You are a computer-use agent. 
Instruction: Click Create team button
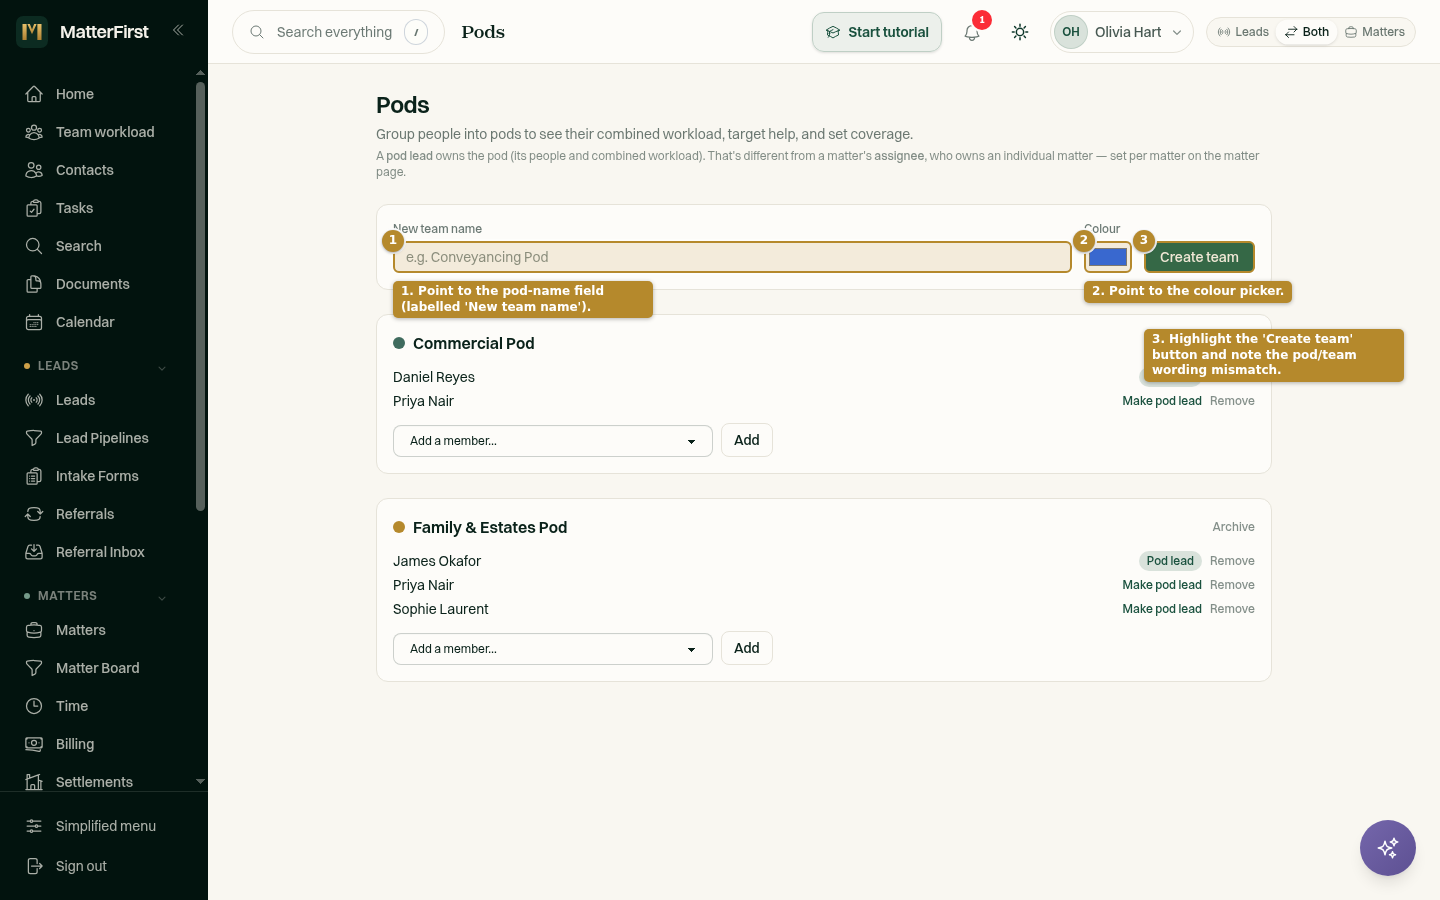(1199, 257)
